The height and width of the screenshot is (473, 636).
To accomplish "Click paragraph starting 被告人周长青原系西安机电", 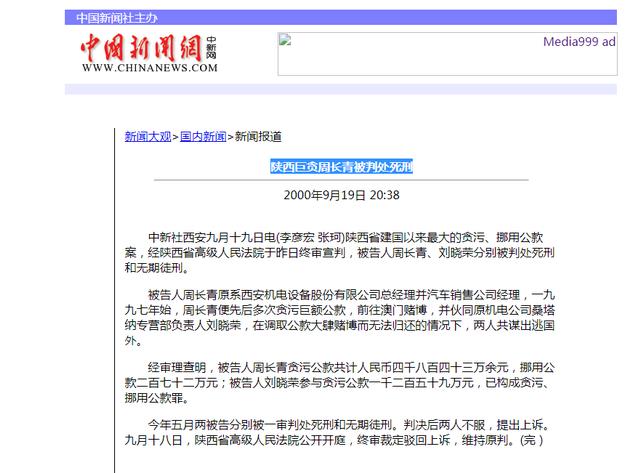I will (x=340, y=318).
